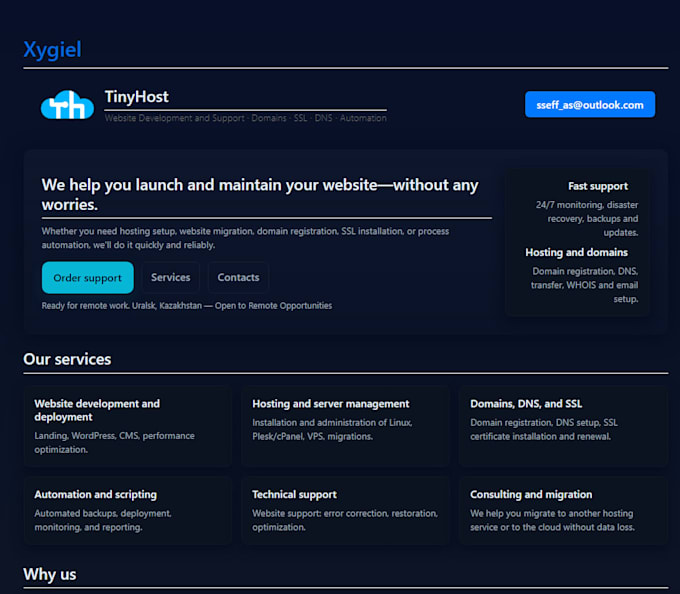The height and width of the screenshot is (594, 680).
Task: Click 'Landing, WordPress, CMS, performance' description
Action: [x=114, y=443]
